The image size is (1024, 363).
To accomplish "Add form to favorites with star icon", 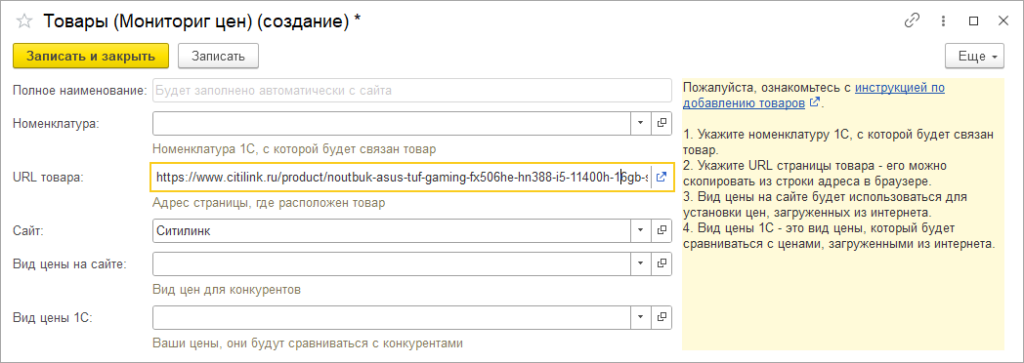I will [x=24, y=21].
